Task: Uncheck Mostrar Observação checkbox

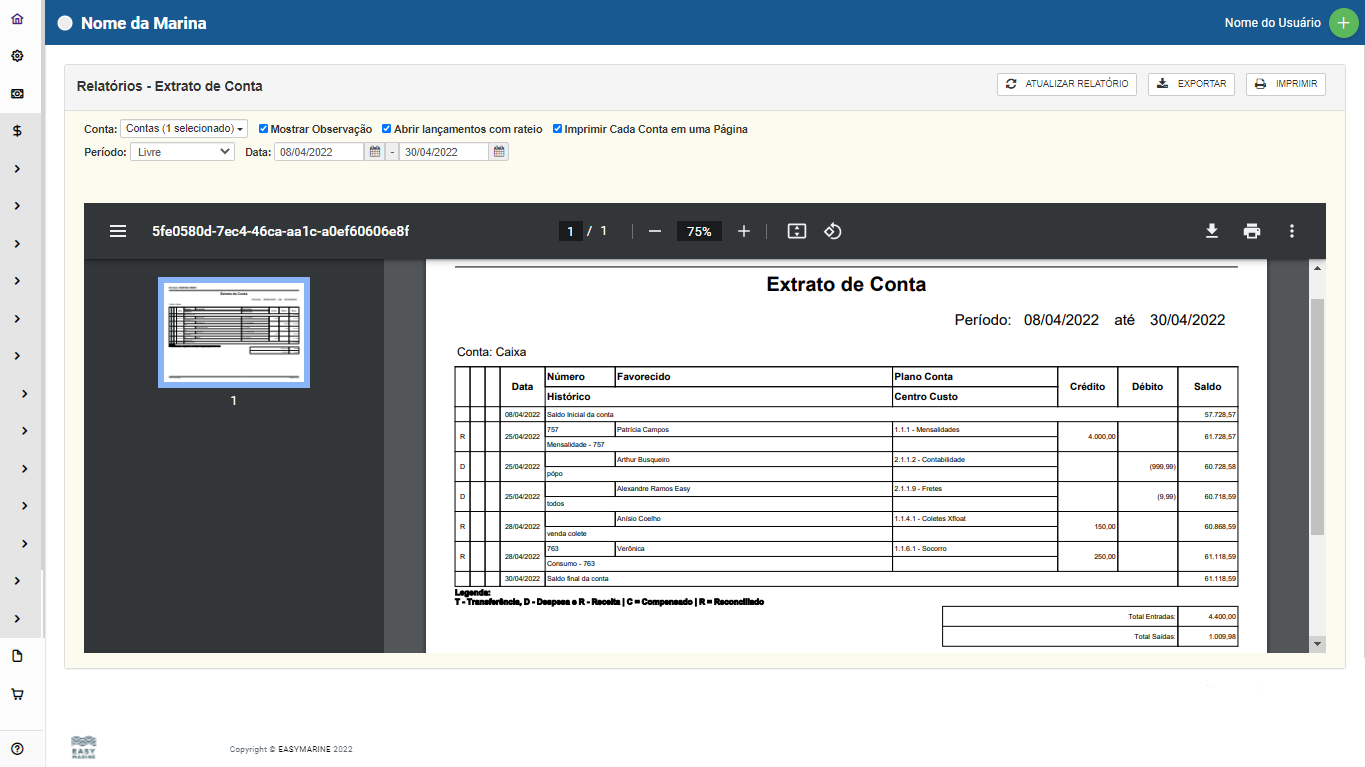Action: tap(263, 129)
